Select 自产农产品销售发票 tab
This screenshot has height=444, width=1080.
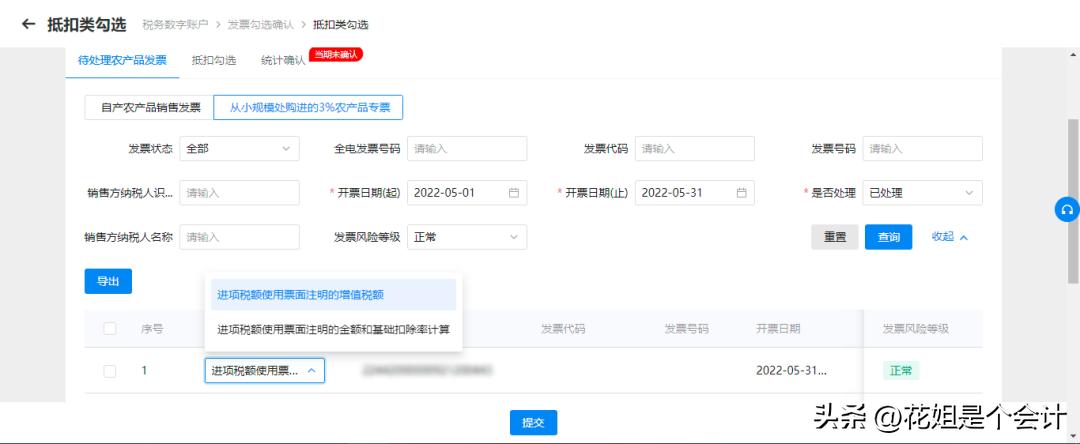[149, 107]
